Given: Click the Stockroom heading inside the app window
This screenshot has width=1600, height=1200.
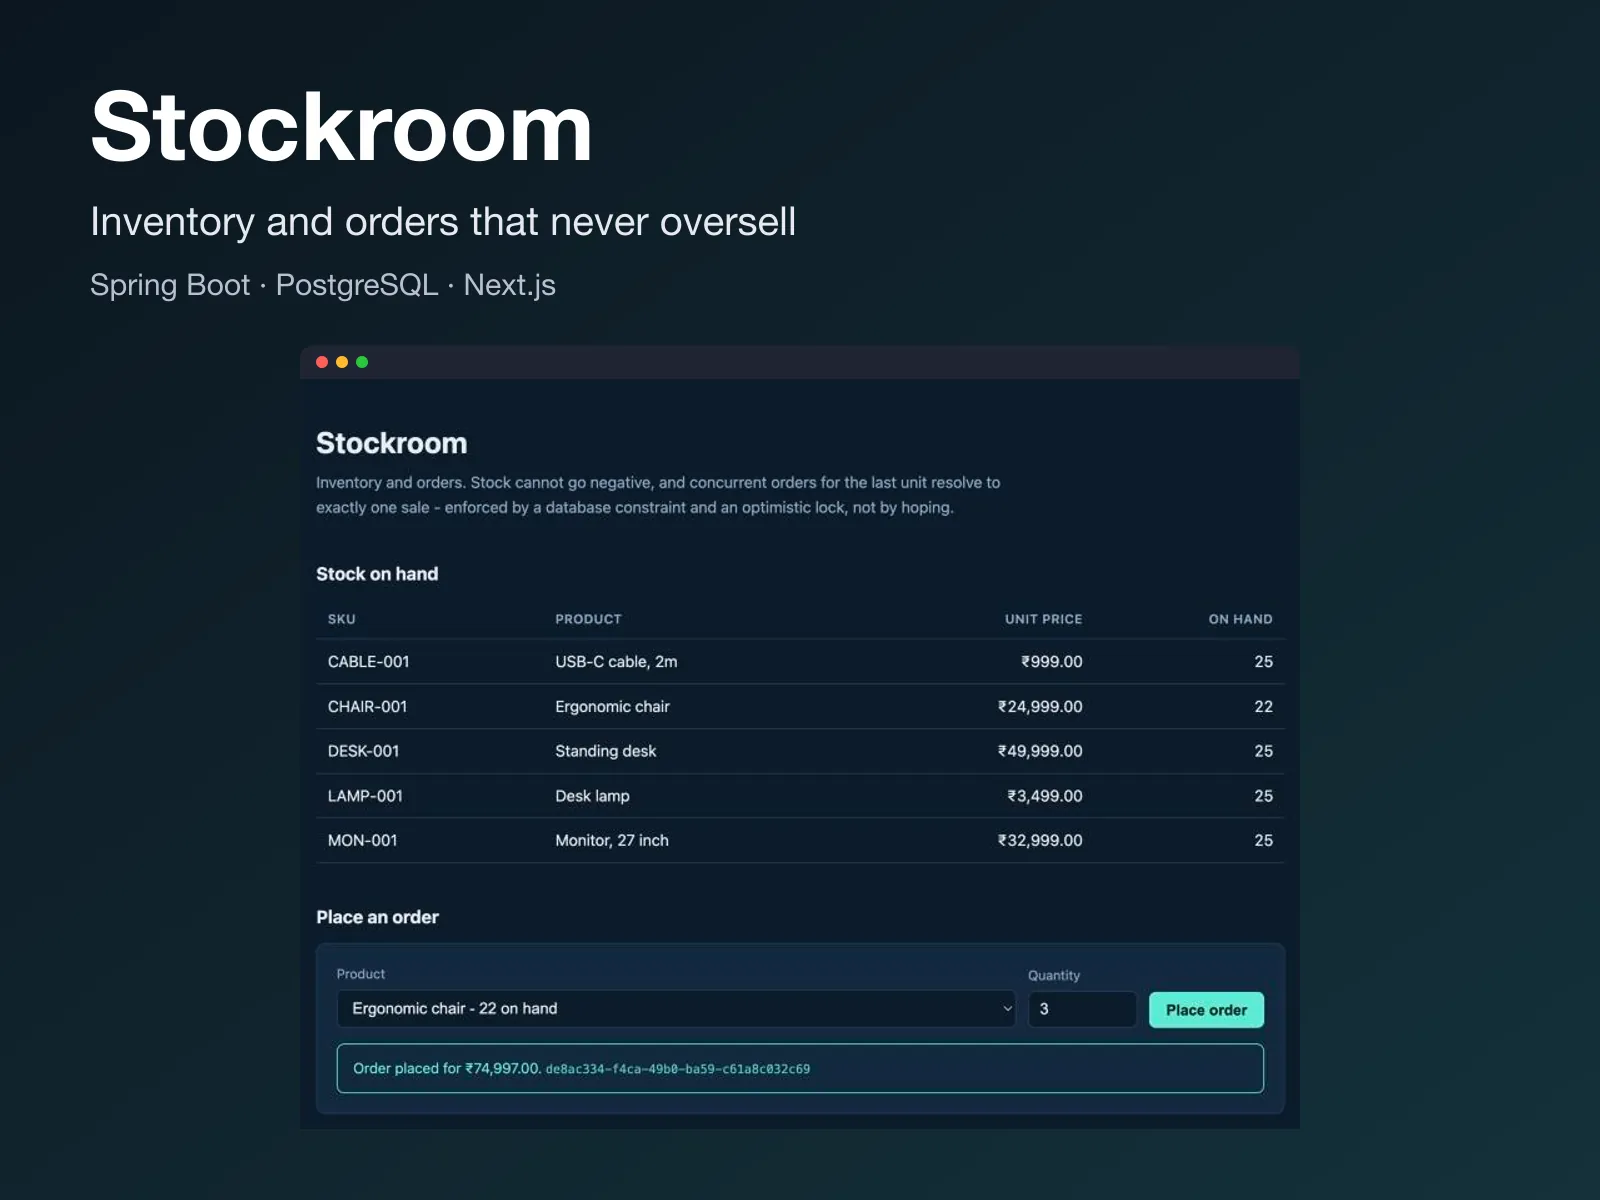Looking at the screenshot, I should (391, 443).
